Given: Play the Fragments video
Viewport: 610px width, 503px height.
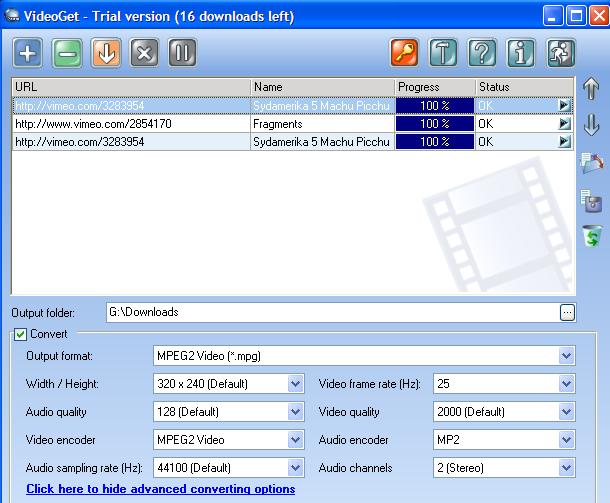Looking at the screenshot, I should pos(564,124).
